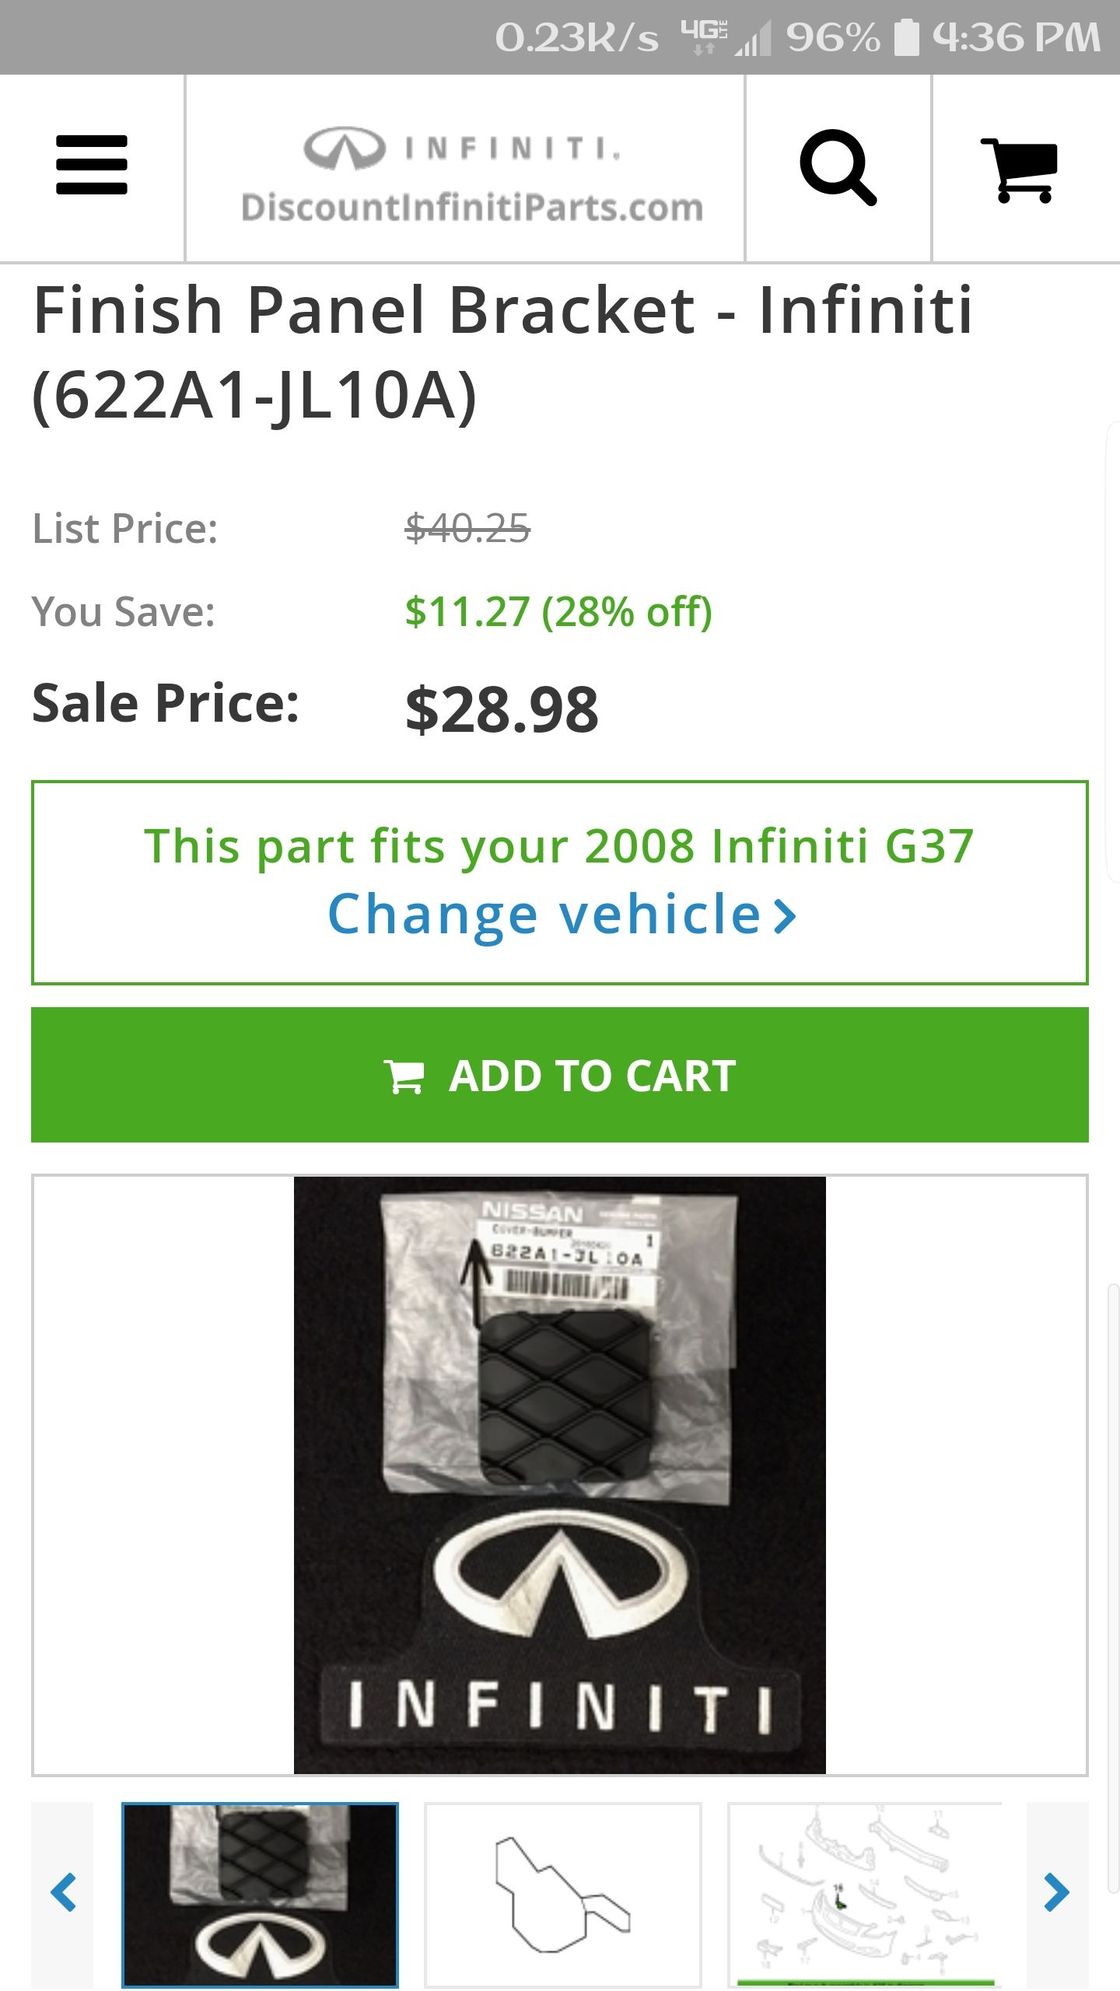This screenshot has width=1120, height=1991.
Task: Expand Change vehicle chevron
Action: click(x=786, y=916)
